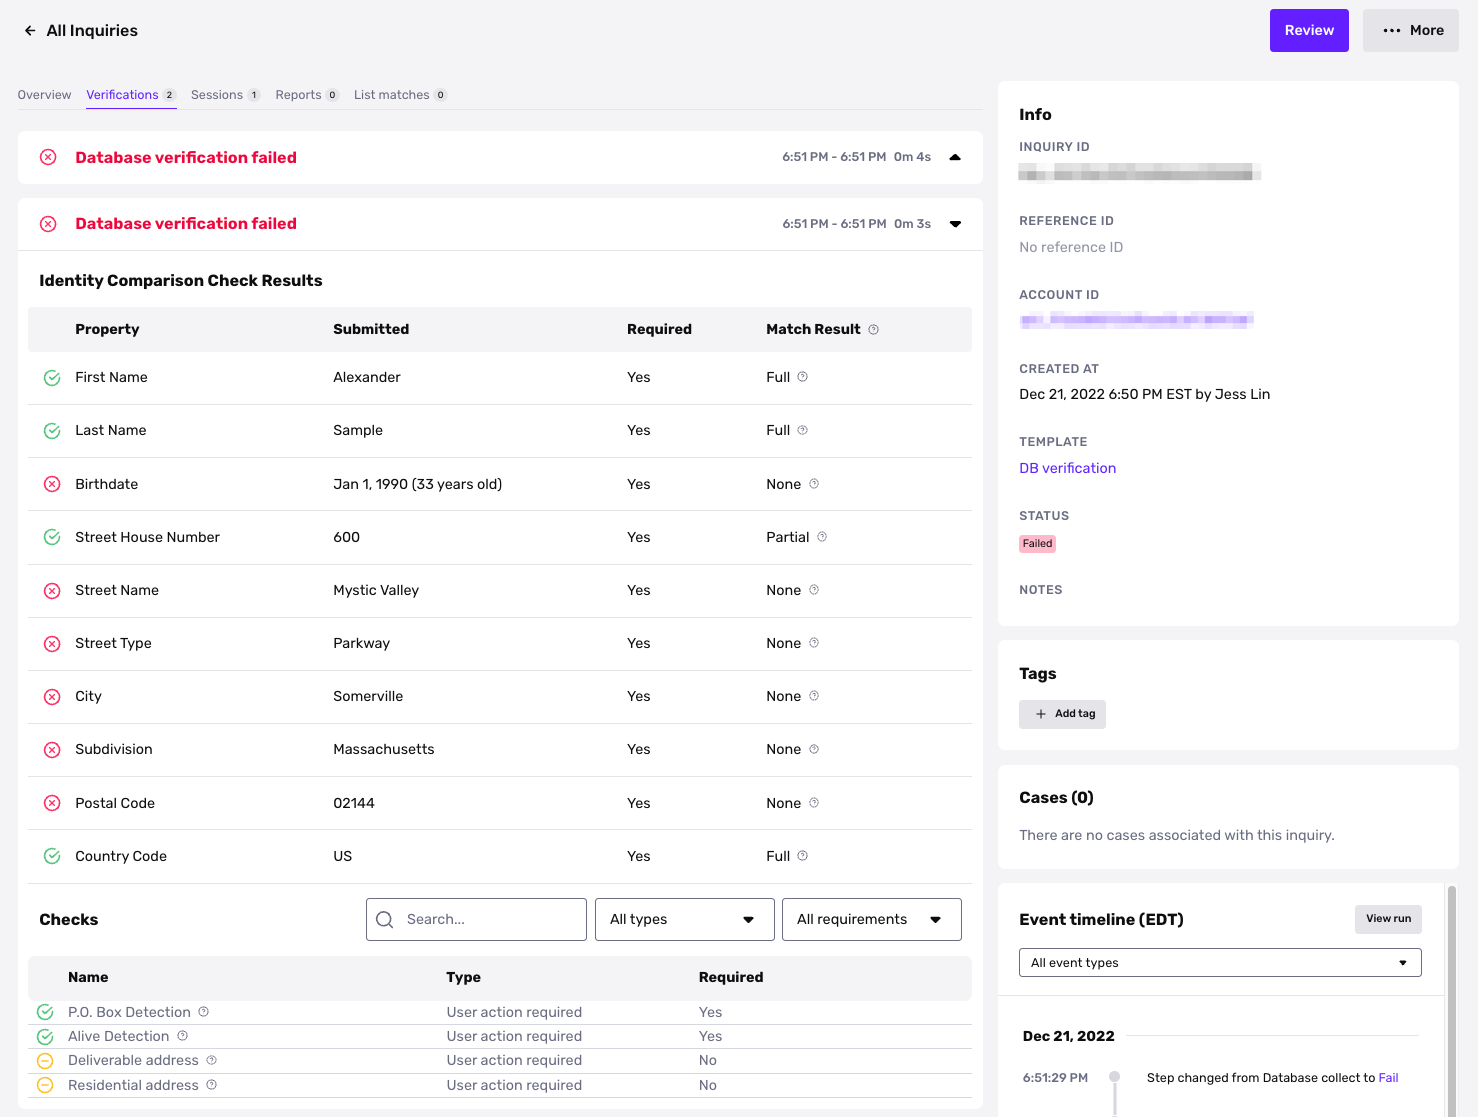Open help icon beside Last Name Full result
Screen dimensions: 1478x1117
tap(802, 430)
